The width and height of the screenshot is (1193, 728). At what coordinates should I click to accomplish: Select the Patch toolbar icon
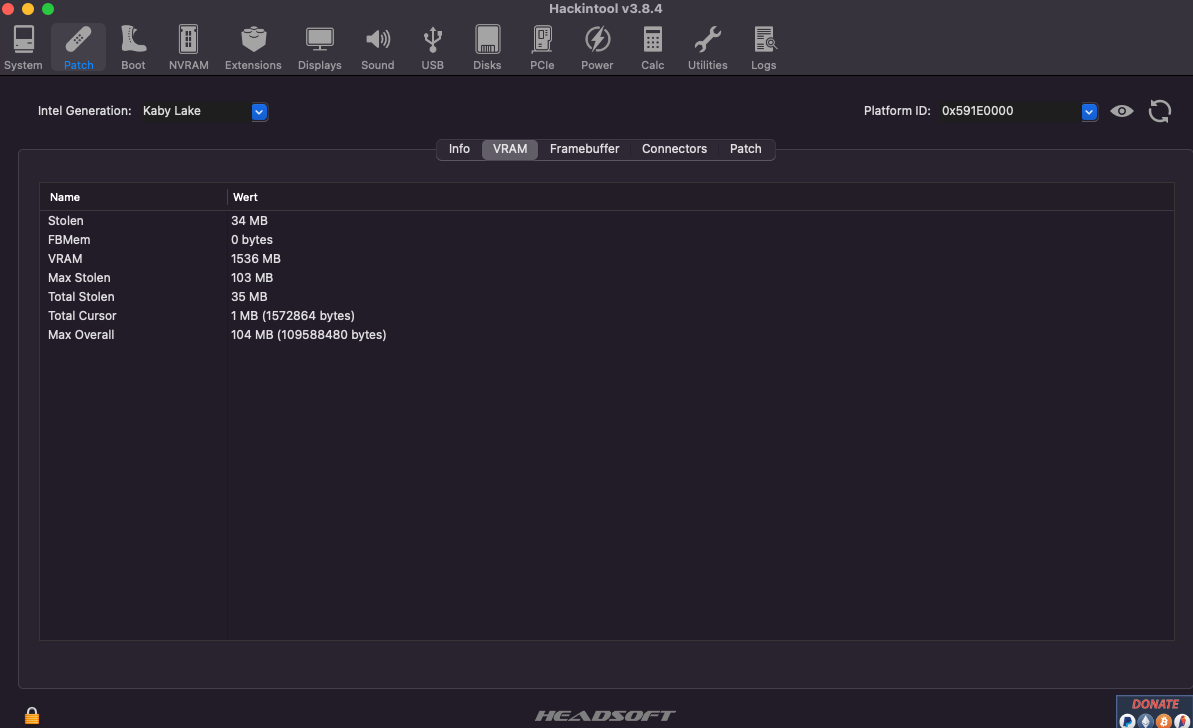tap(78, 48)
